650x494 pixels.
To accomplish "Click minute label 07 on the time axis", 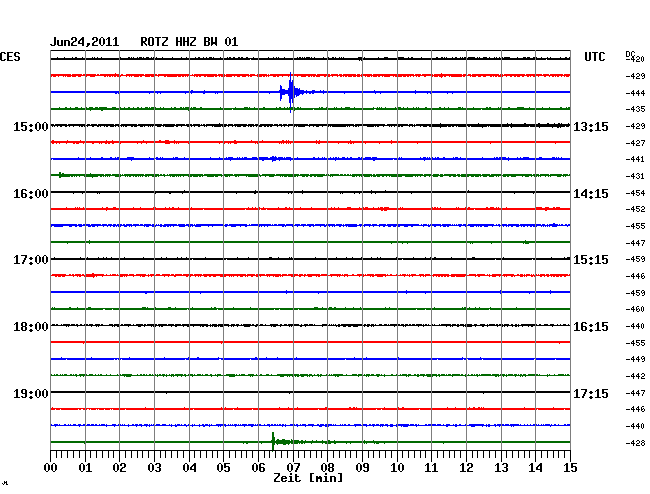I will 293,468.
